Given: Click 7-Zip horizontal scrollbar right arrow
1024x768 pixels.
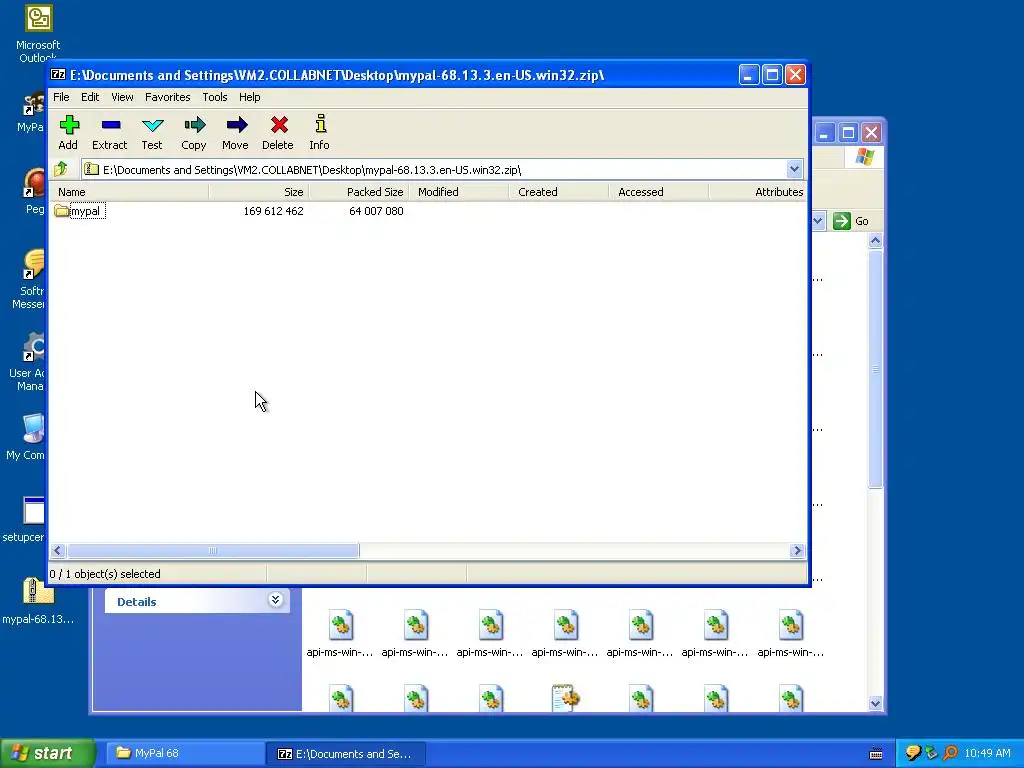Looking at the screenshot, I should (x=797, y=551).
